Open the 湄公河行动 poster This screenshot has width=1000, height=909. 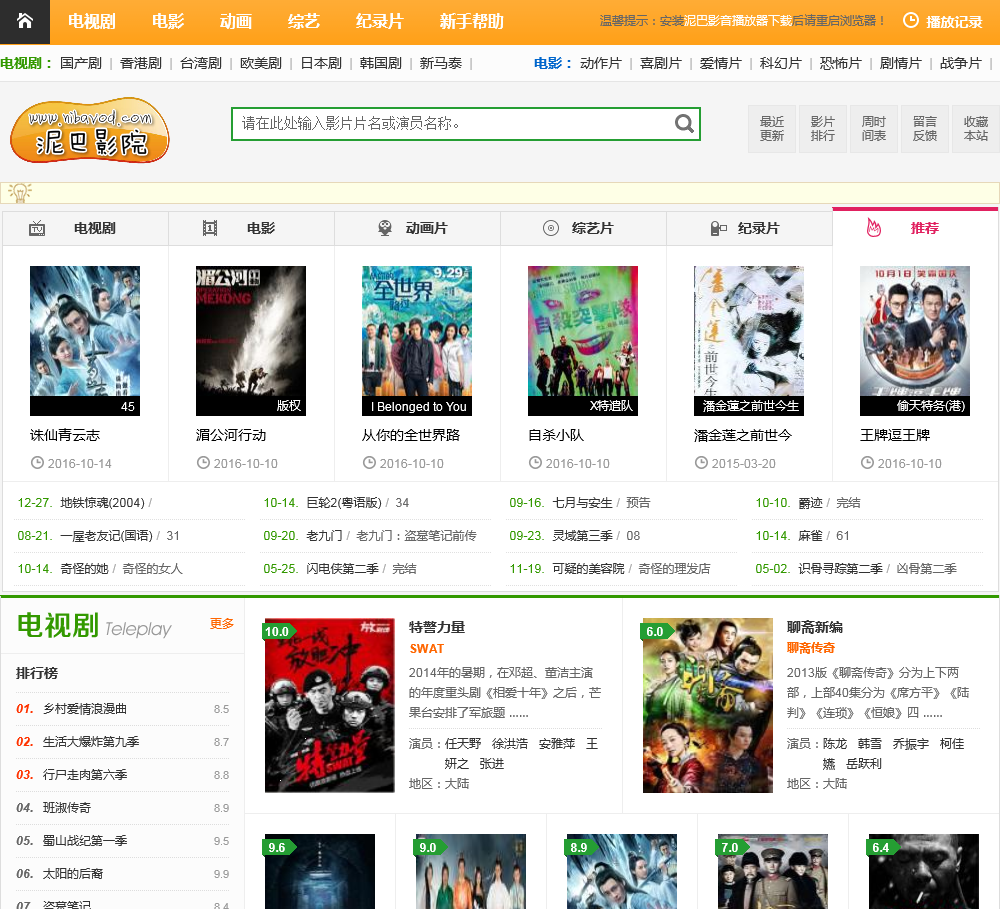(x=251, y=341)
